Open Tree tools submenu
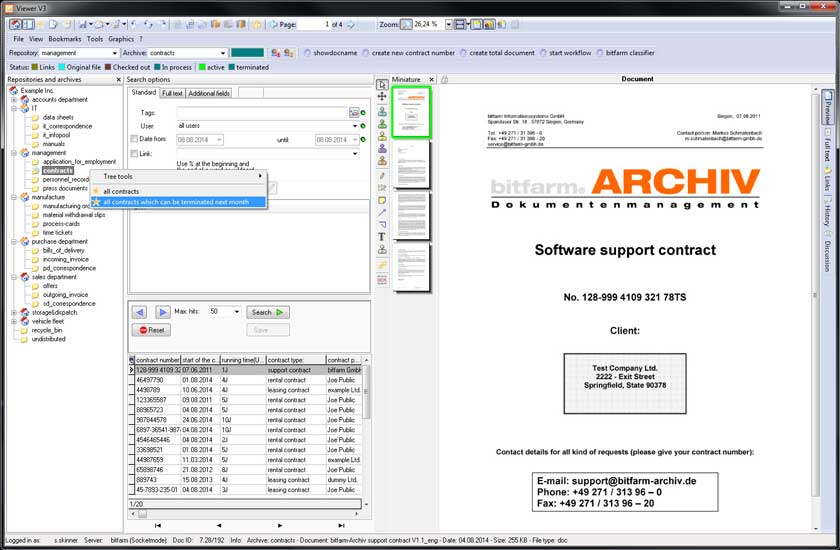This screenshot has width=840, height=550. tap(178, 176)
